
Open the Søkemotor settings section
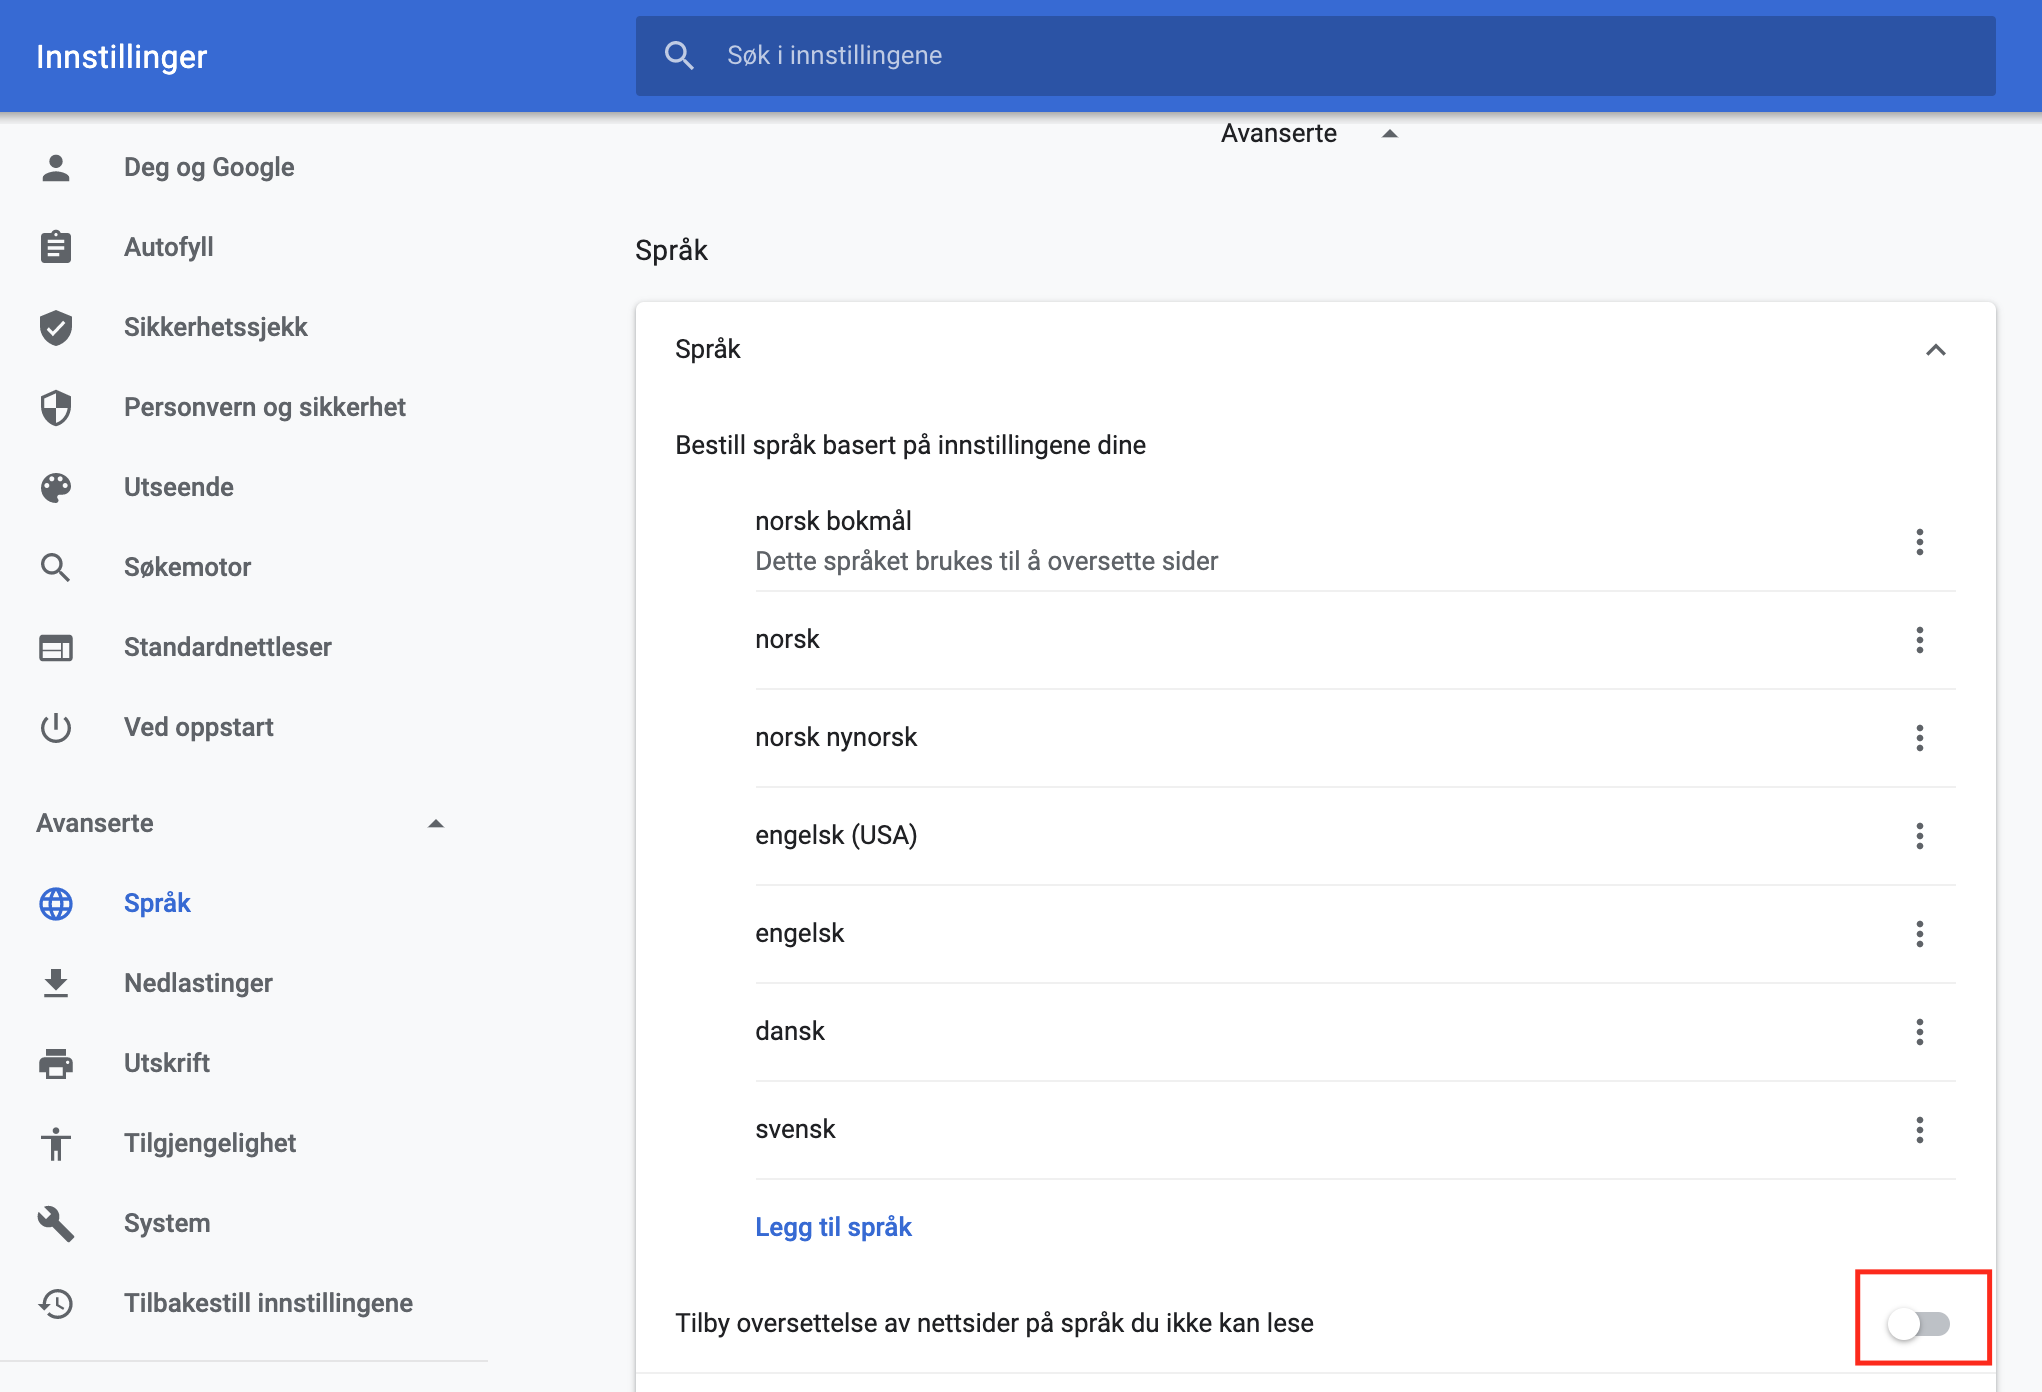[x=187, y=567]
